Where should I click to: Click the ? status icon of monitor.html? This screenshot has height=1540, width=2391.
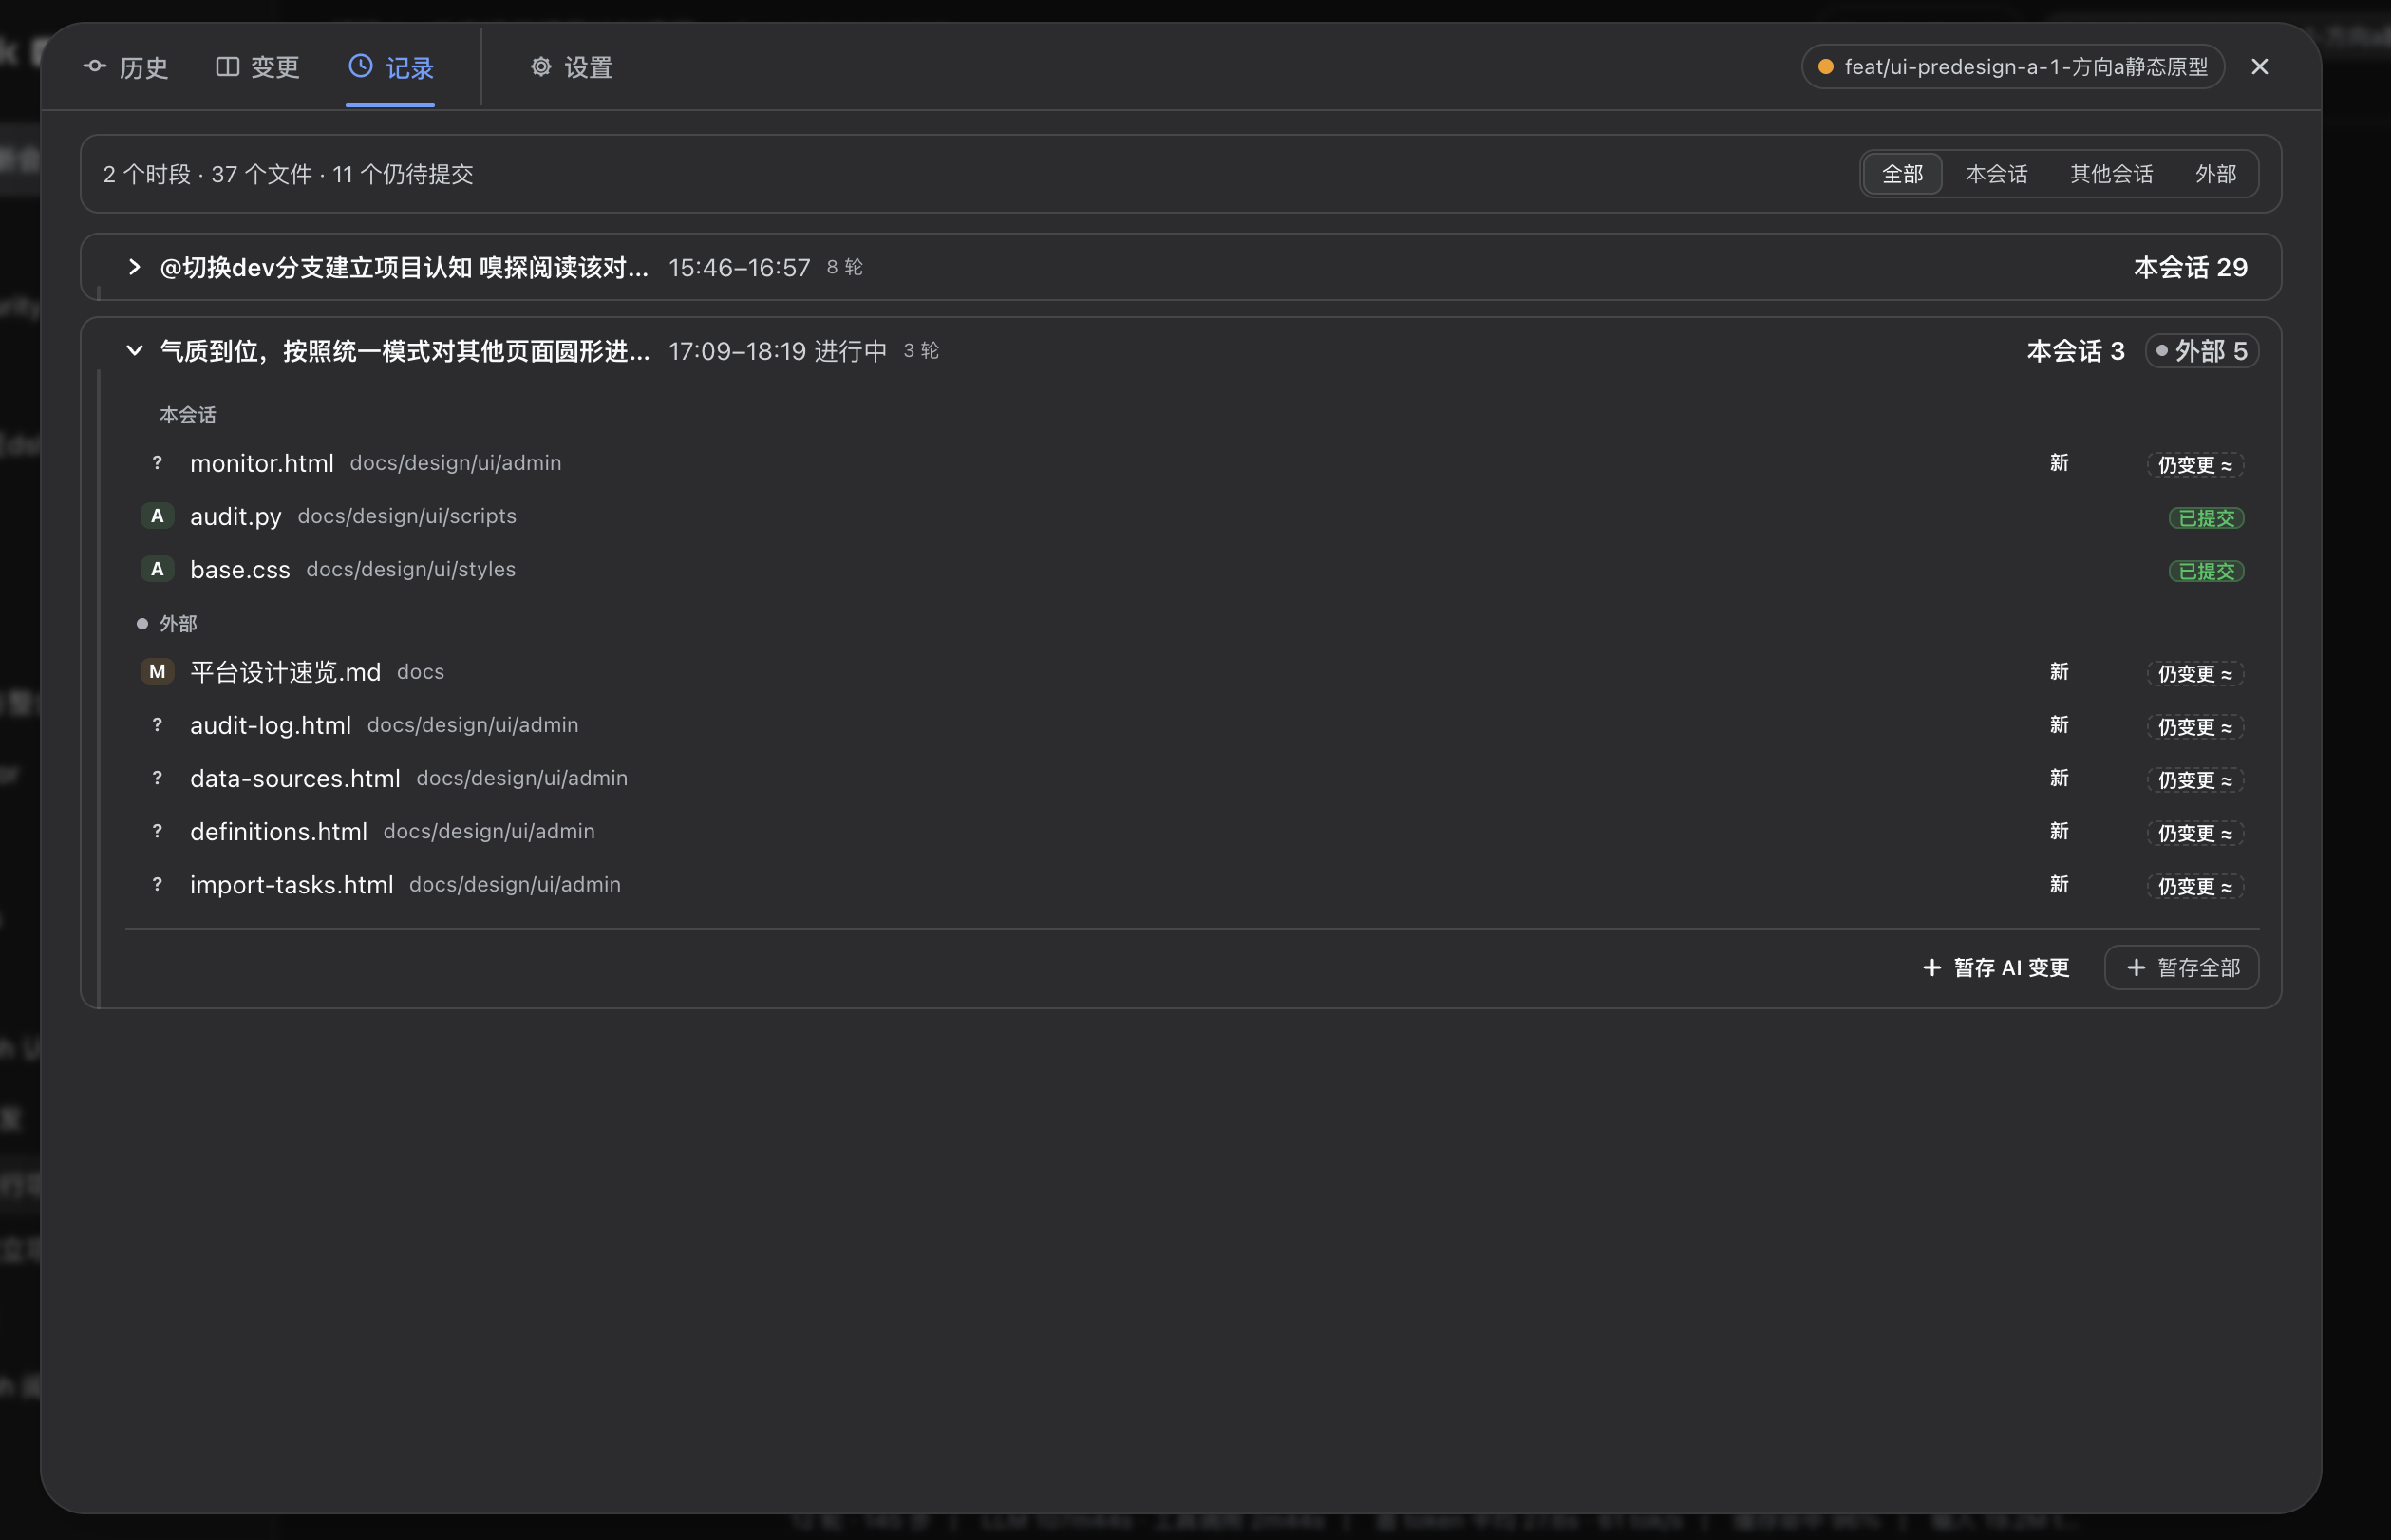coord(157,463)
